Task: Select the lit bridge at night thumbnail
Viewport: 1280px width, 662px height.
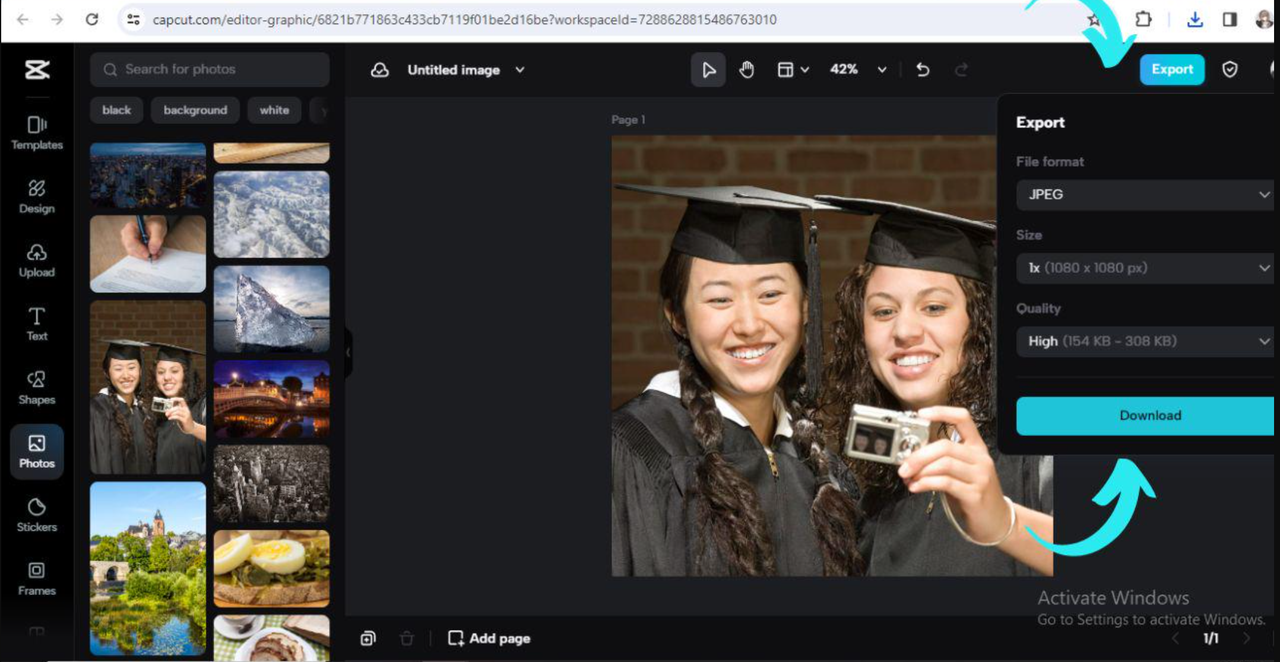Action: pos(271,398)
